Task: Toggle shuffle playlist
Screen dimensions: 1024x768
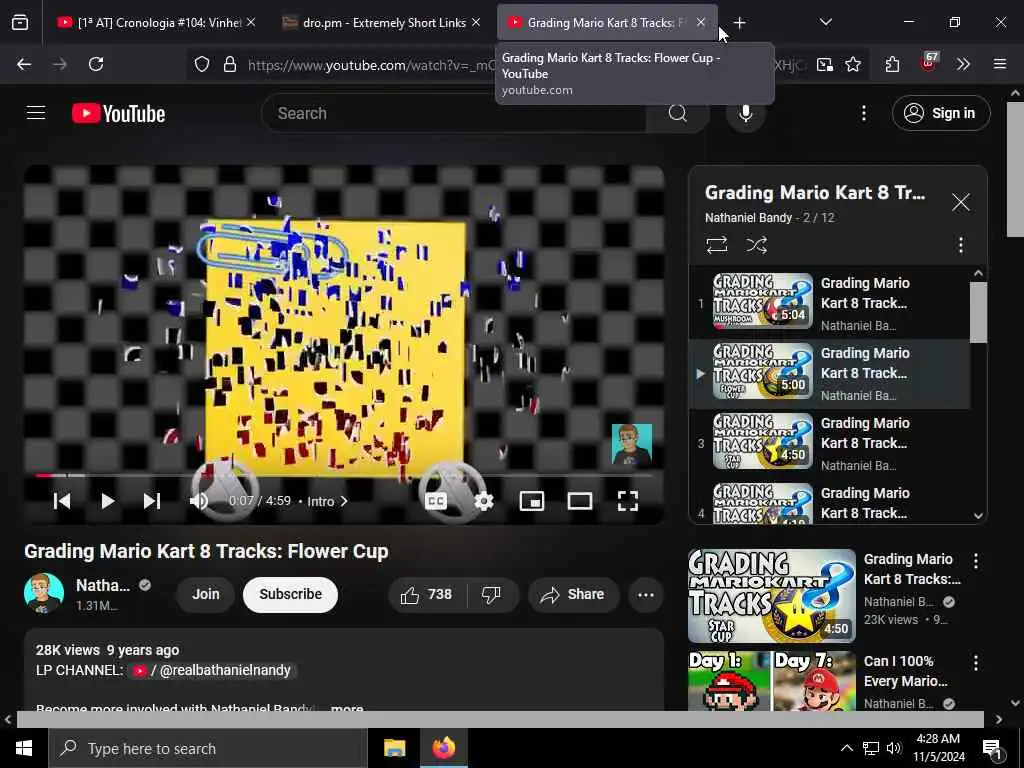Action: (757, 245)
